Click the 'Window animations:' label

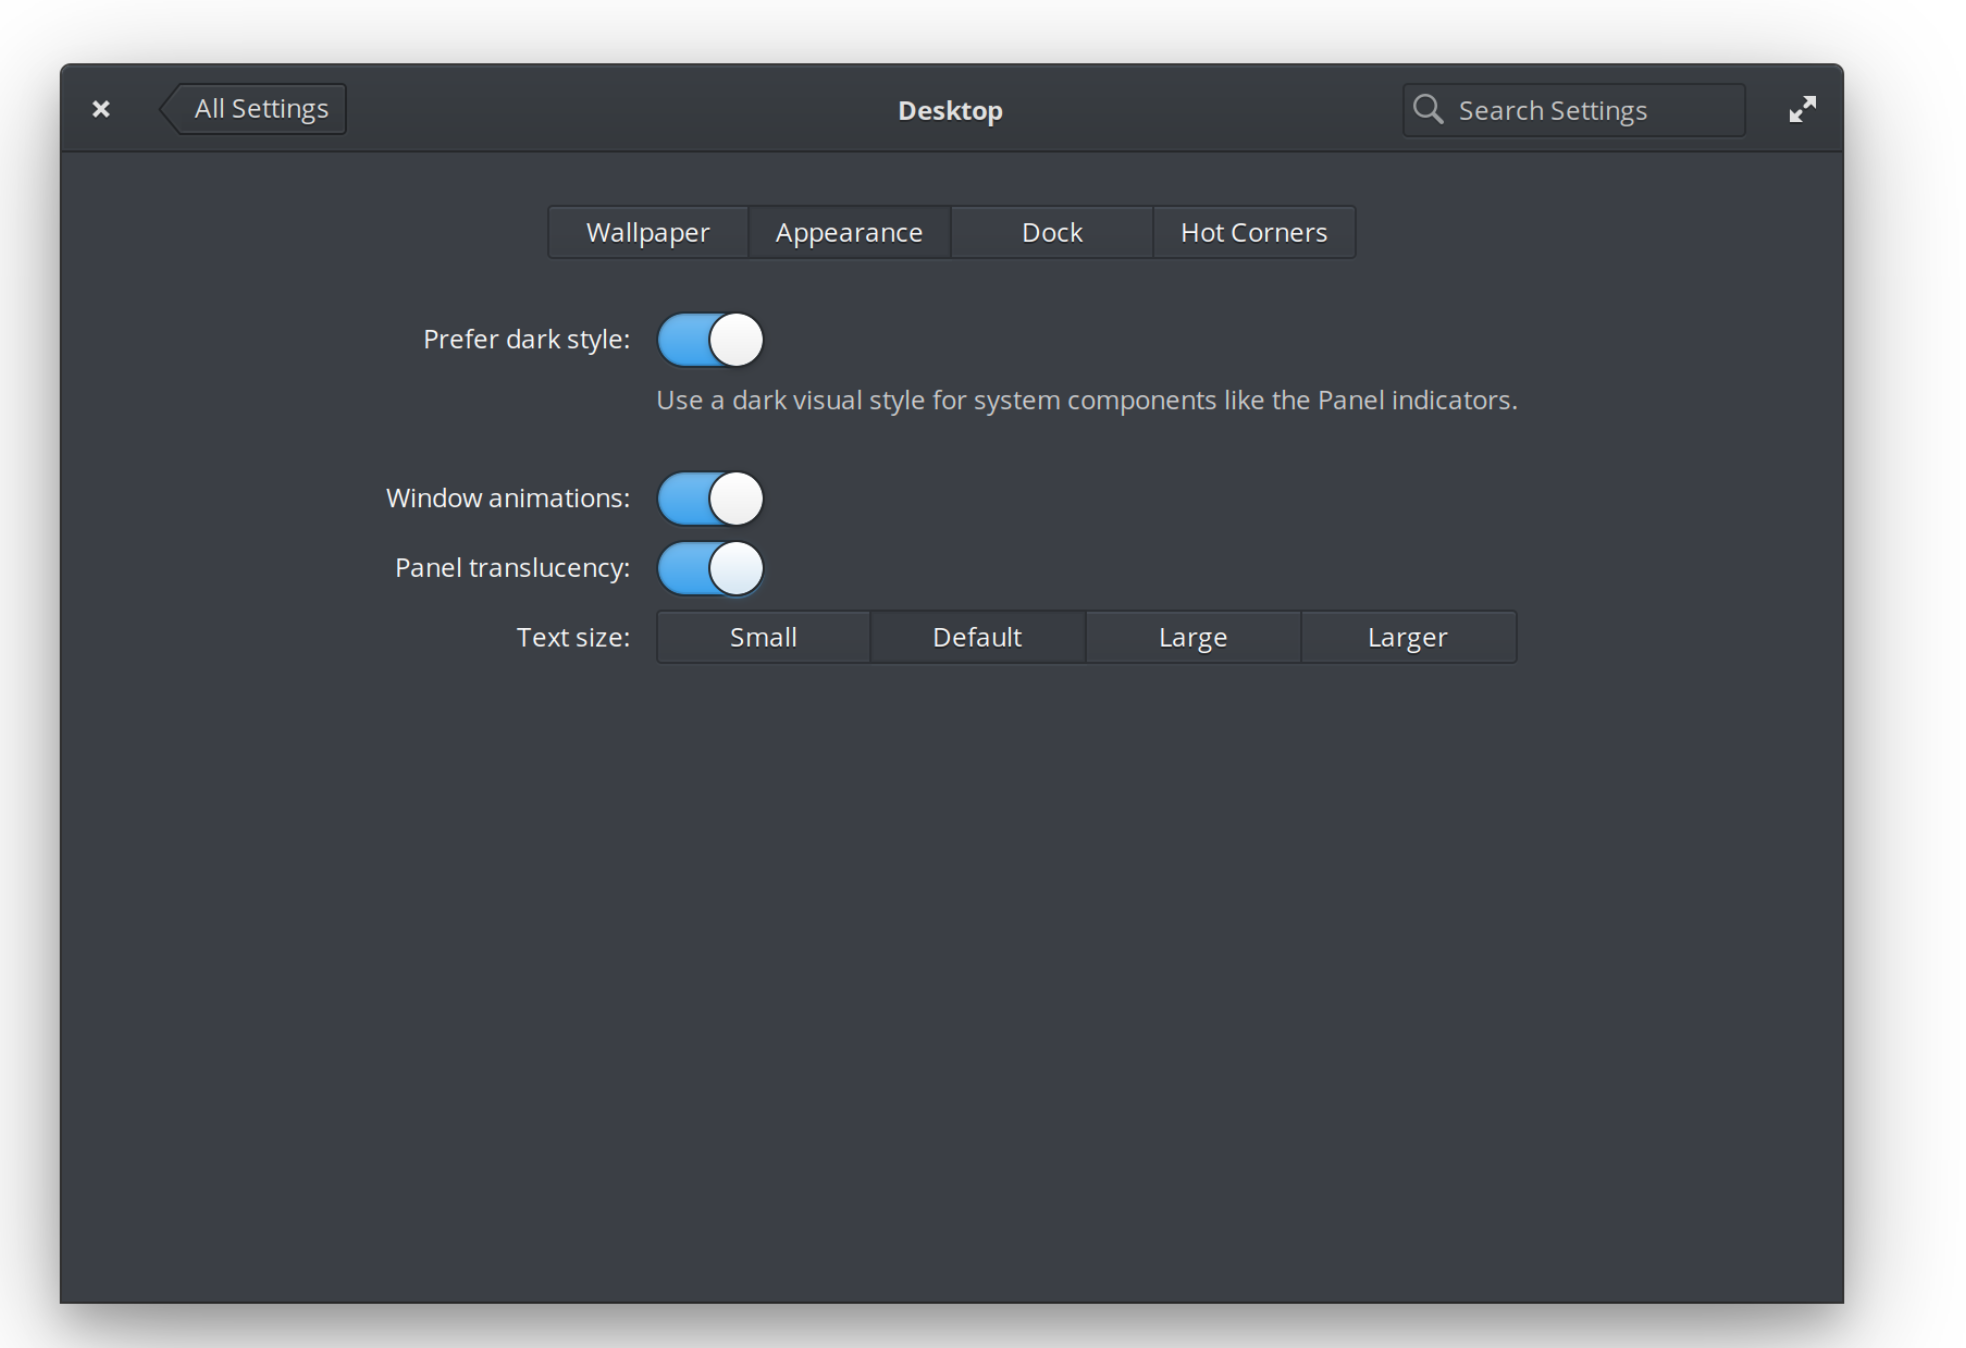tap(508, 498)
